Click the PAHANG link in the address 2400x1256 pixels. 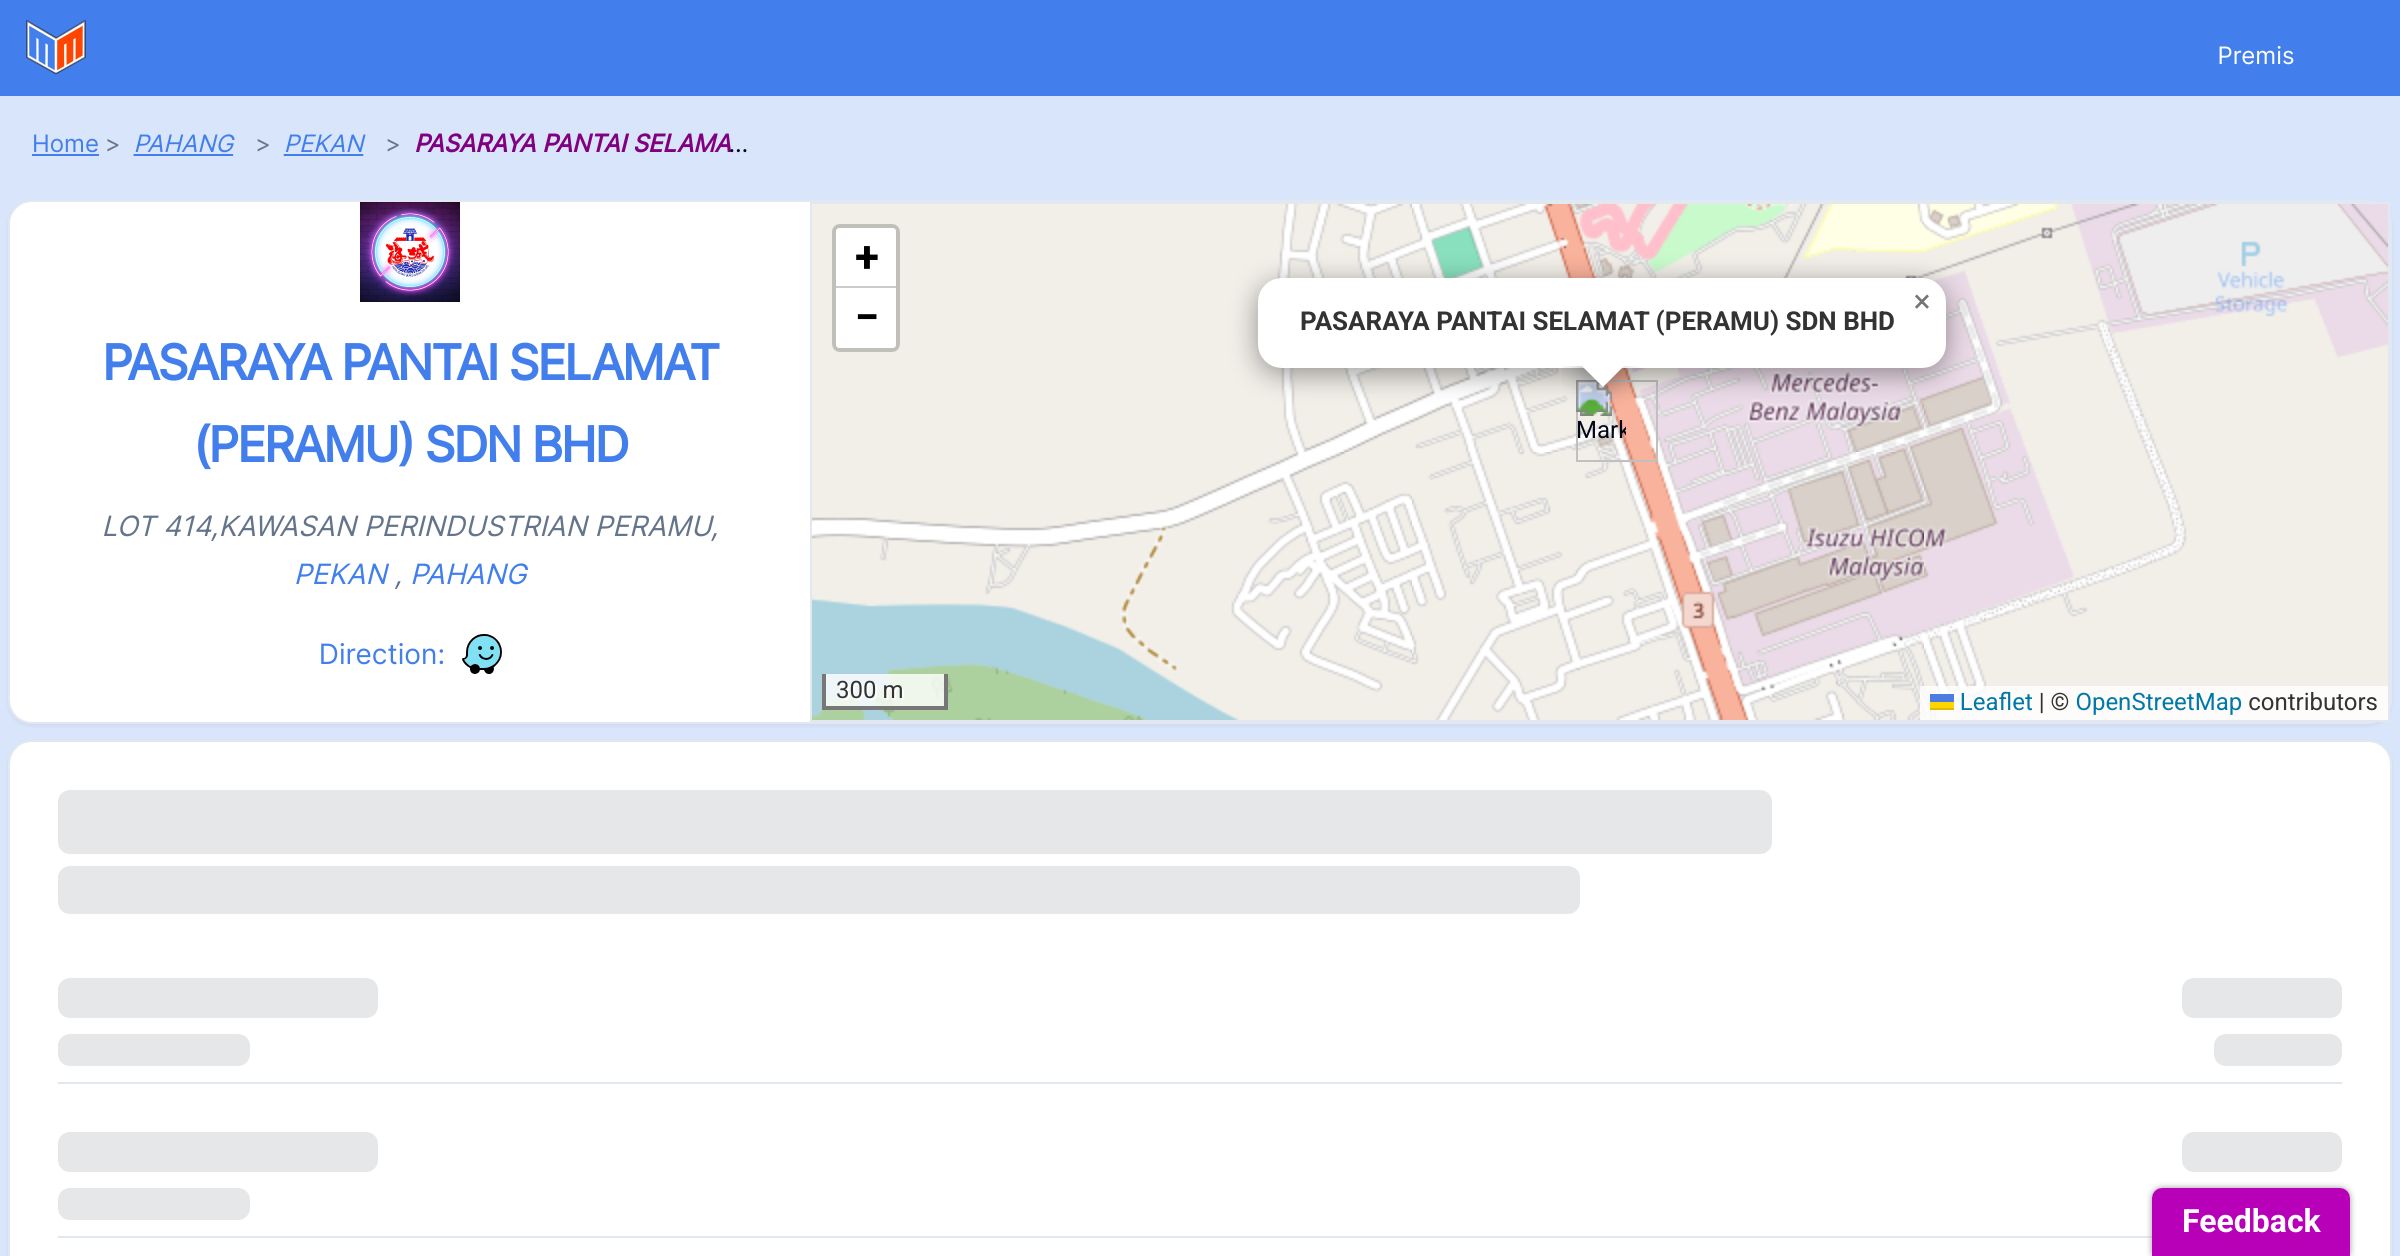[x=469, y=574]
